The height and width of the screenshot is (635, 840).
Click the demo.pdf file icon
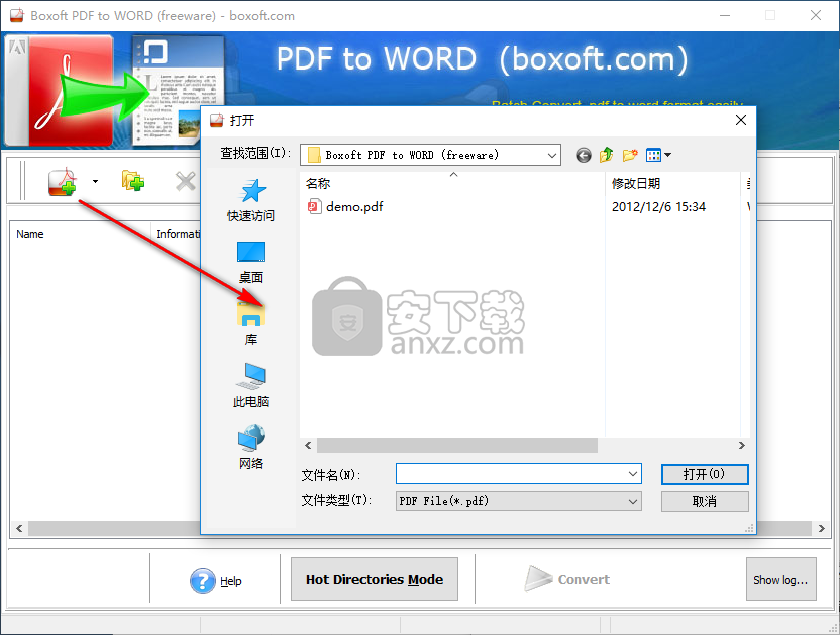click(314, 206)
